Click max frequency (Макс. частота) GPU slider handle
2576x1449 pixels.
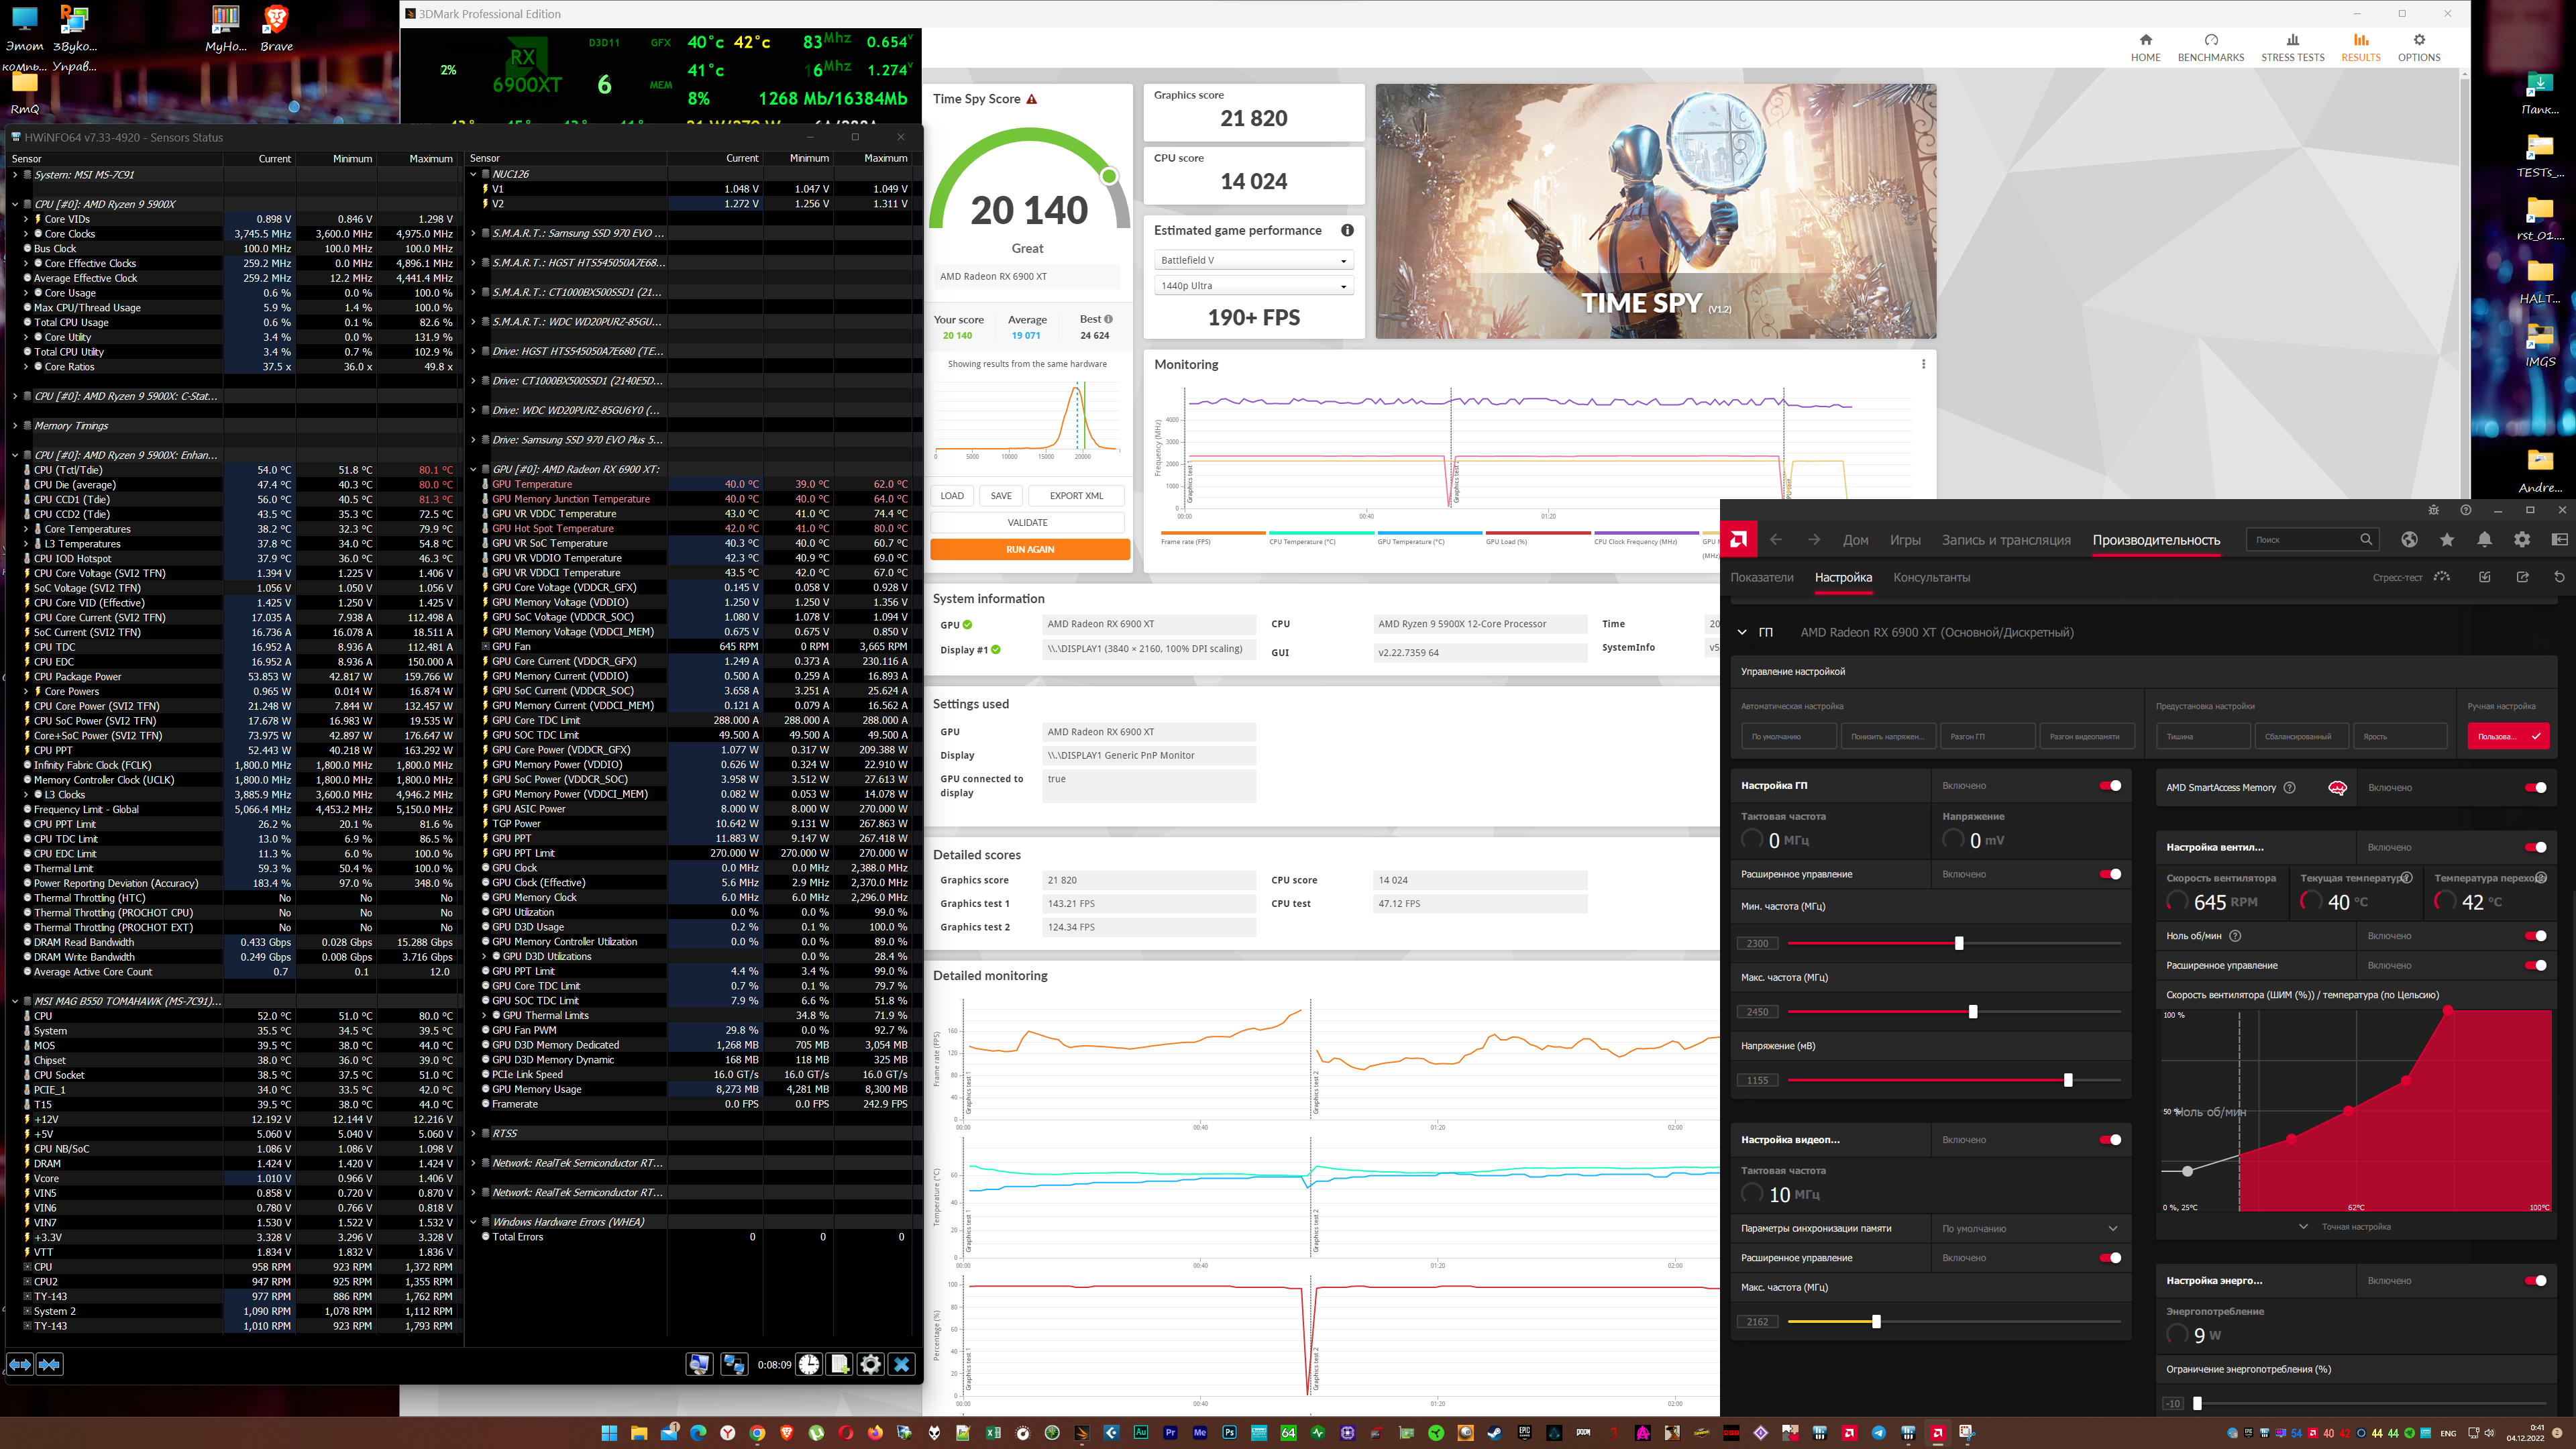(1972, 1012)
